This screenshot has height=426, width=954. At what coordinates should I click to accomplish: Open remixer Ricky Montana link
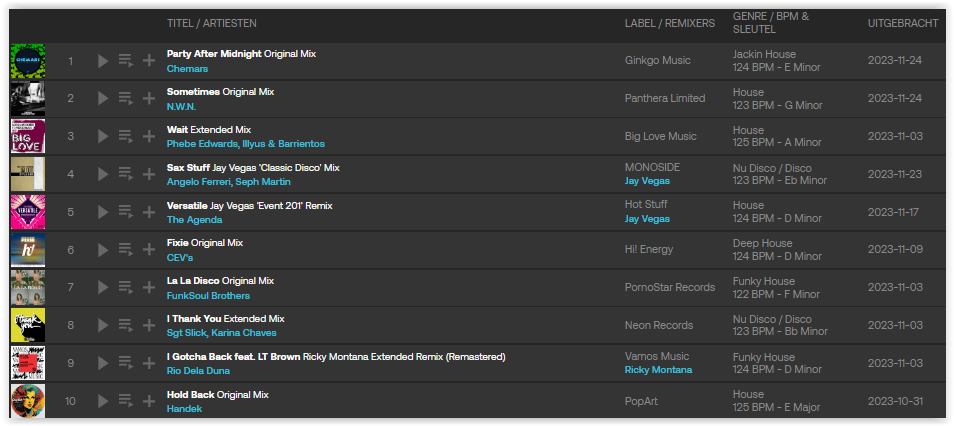(658, 370)
